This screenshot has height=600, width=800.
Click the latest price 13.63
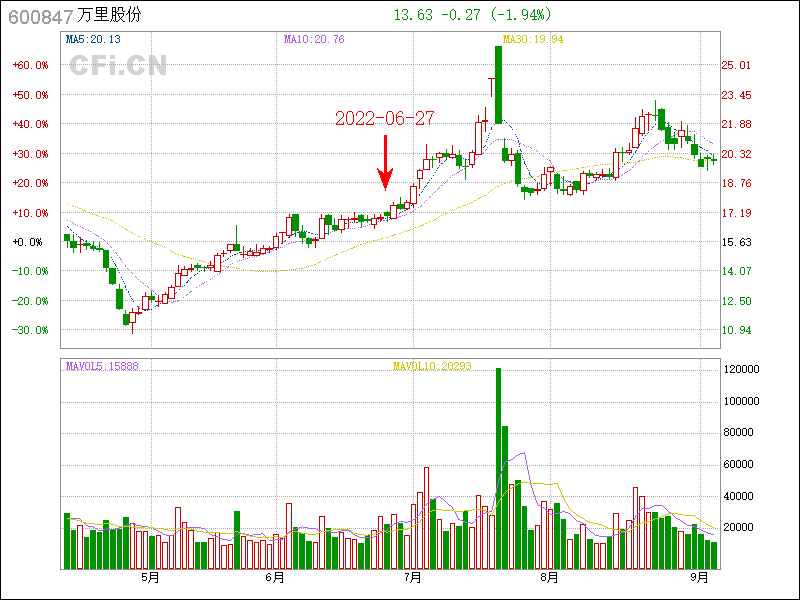pos(413,15)
